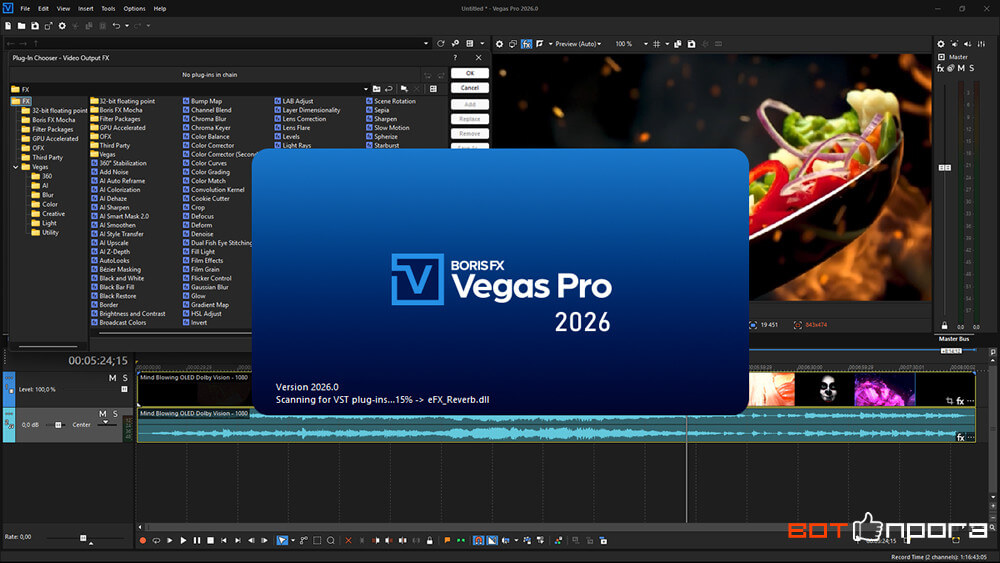Open the audio clip's fx button

(x=960, y=437)
